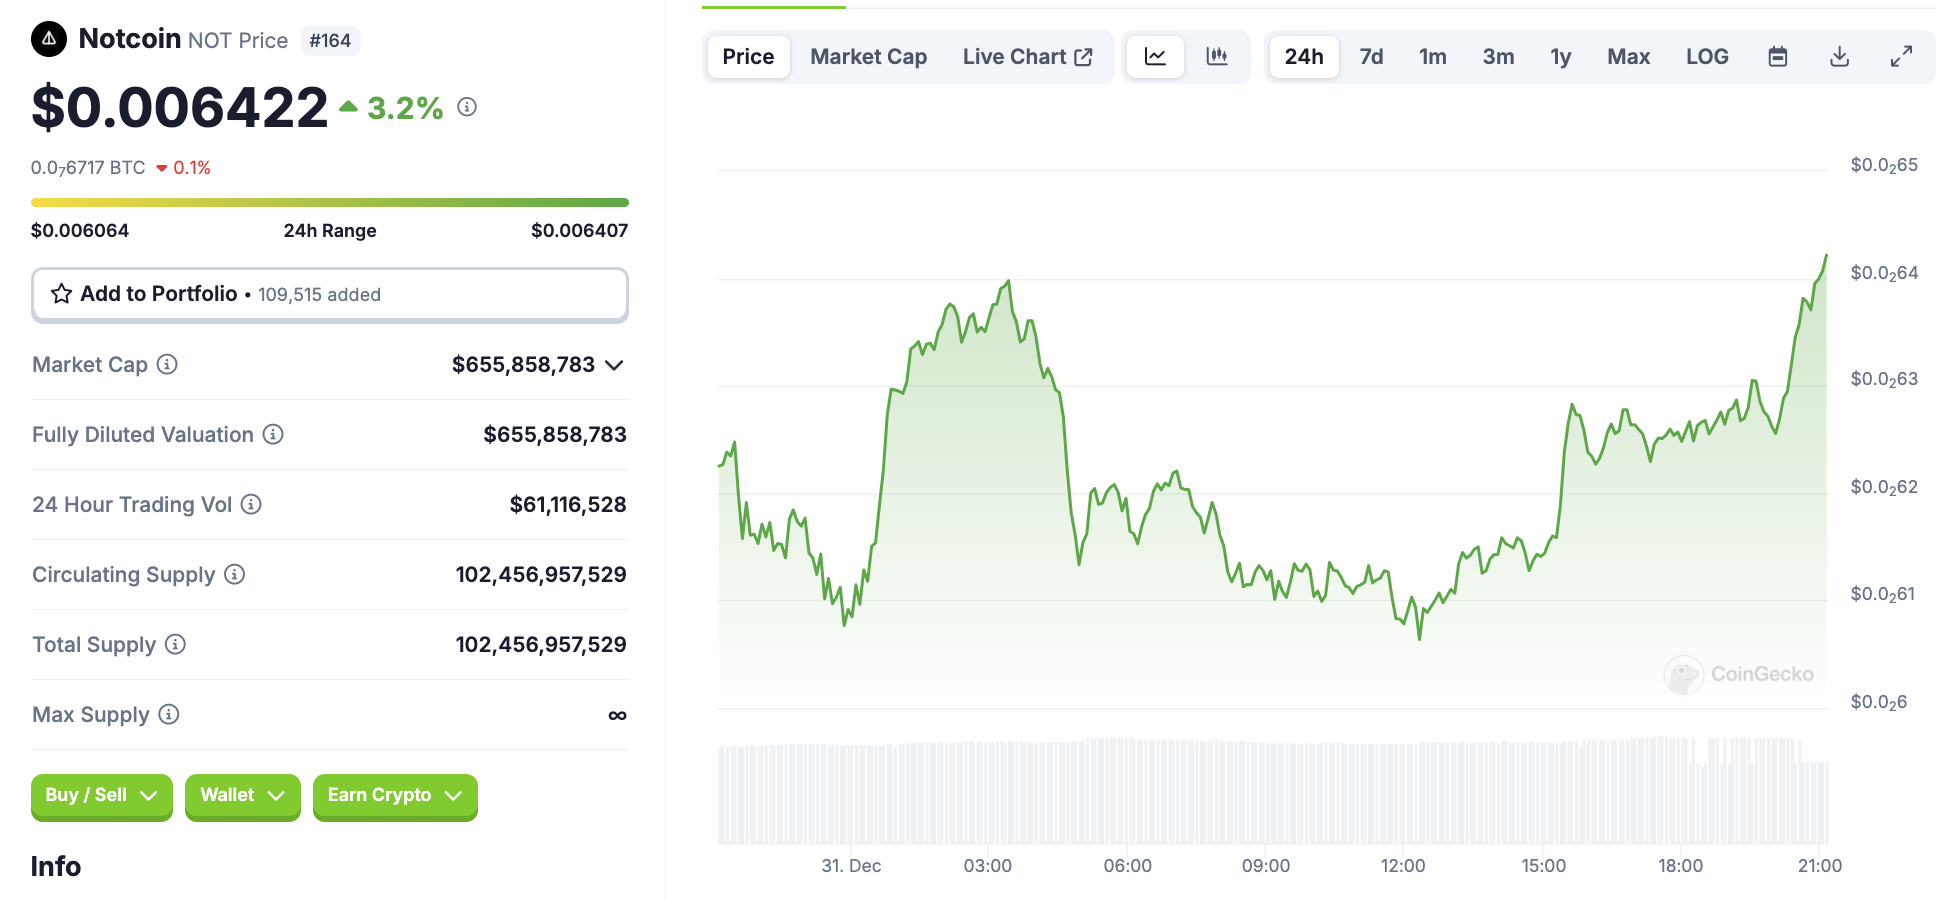Click the 0.1% BTC change text
1944x900 pixels.
[192, 168]
